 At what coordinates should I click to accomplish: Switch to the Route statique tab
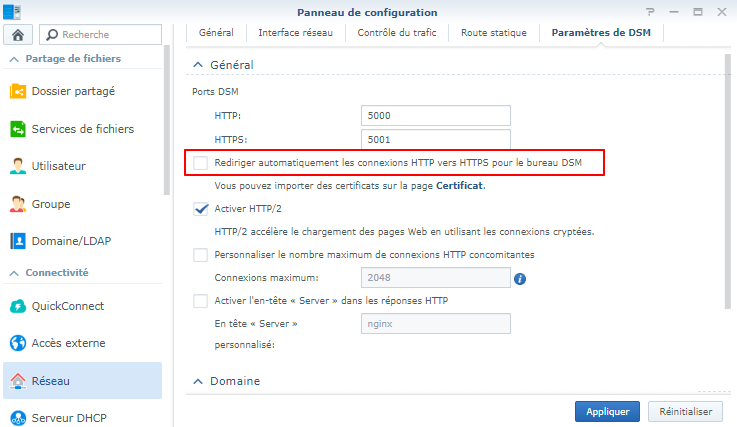(493, 32)
